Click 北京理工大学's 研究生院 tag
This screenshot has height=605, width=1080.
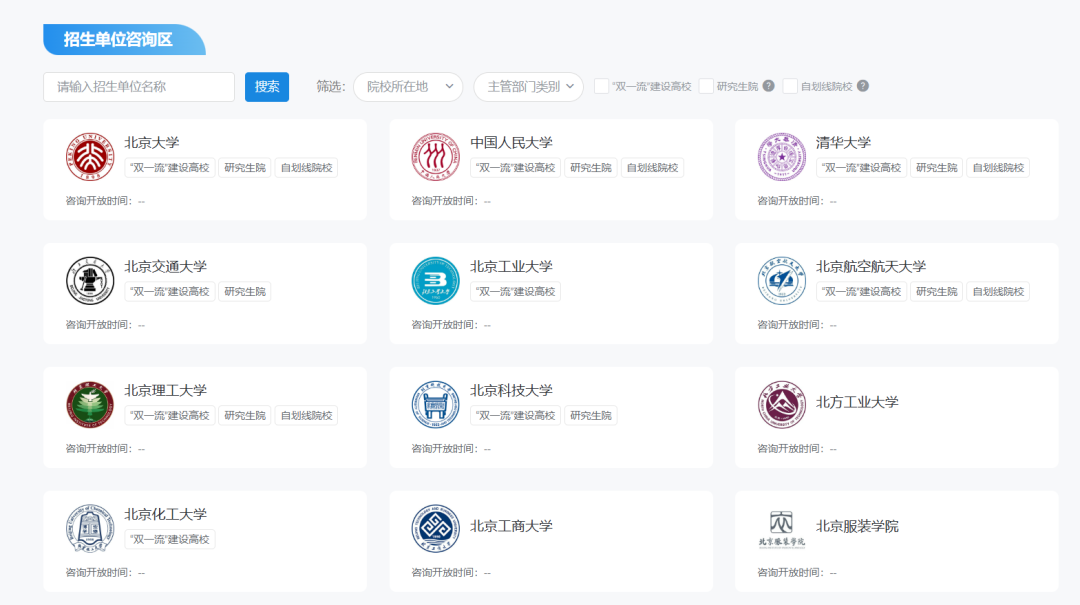(x=245, y=416)
